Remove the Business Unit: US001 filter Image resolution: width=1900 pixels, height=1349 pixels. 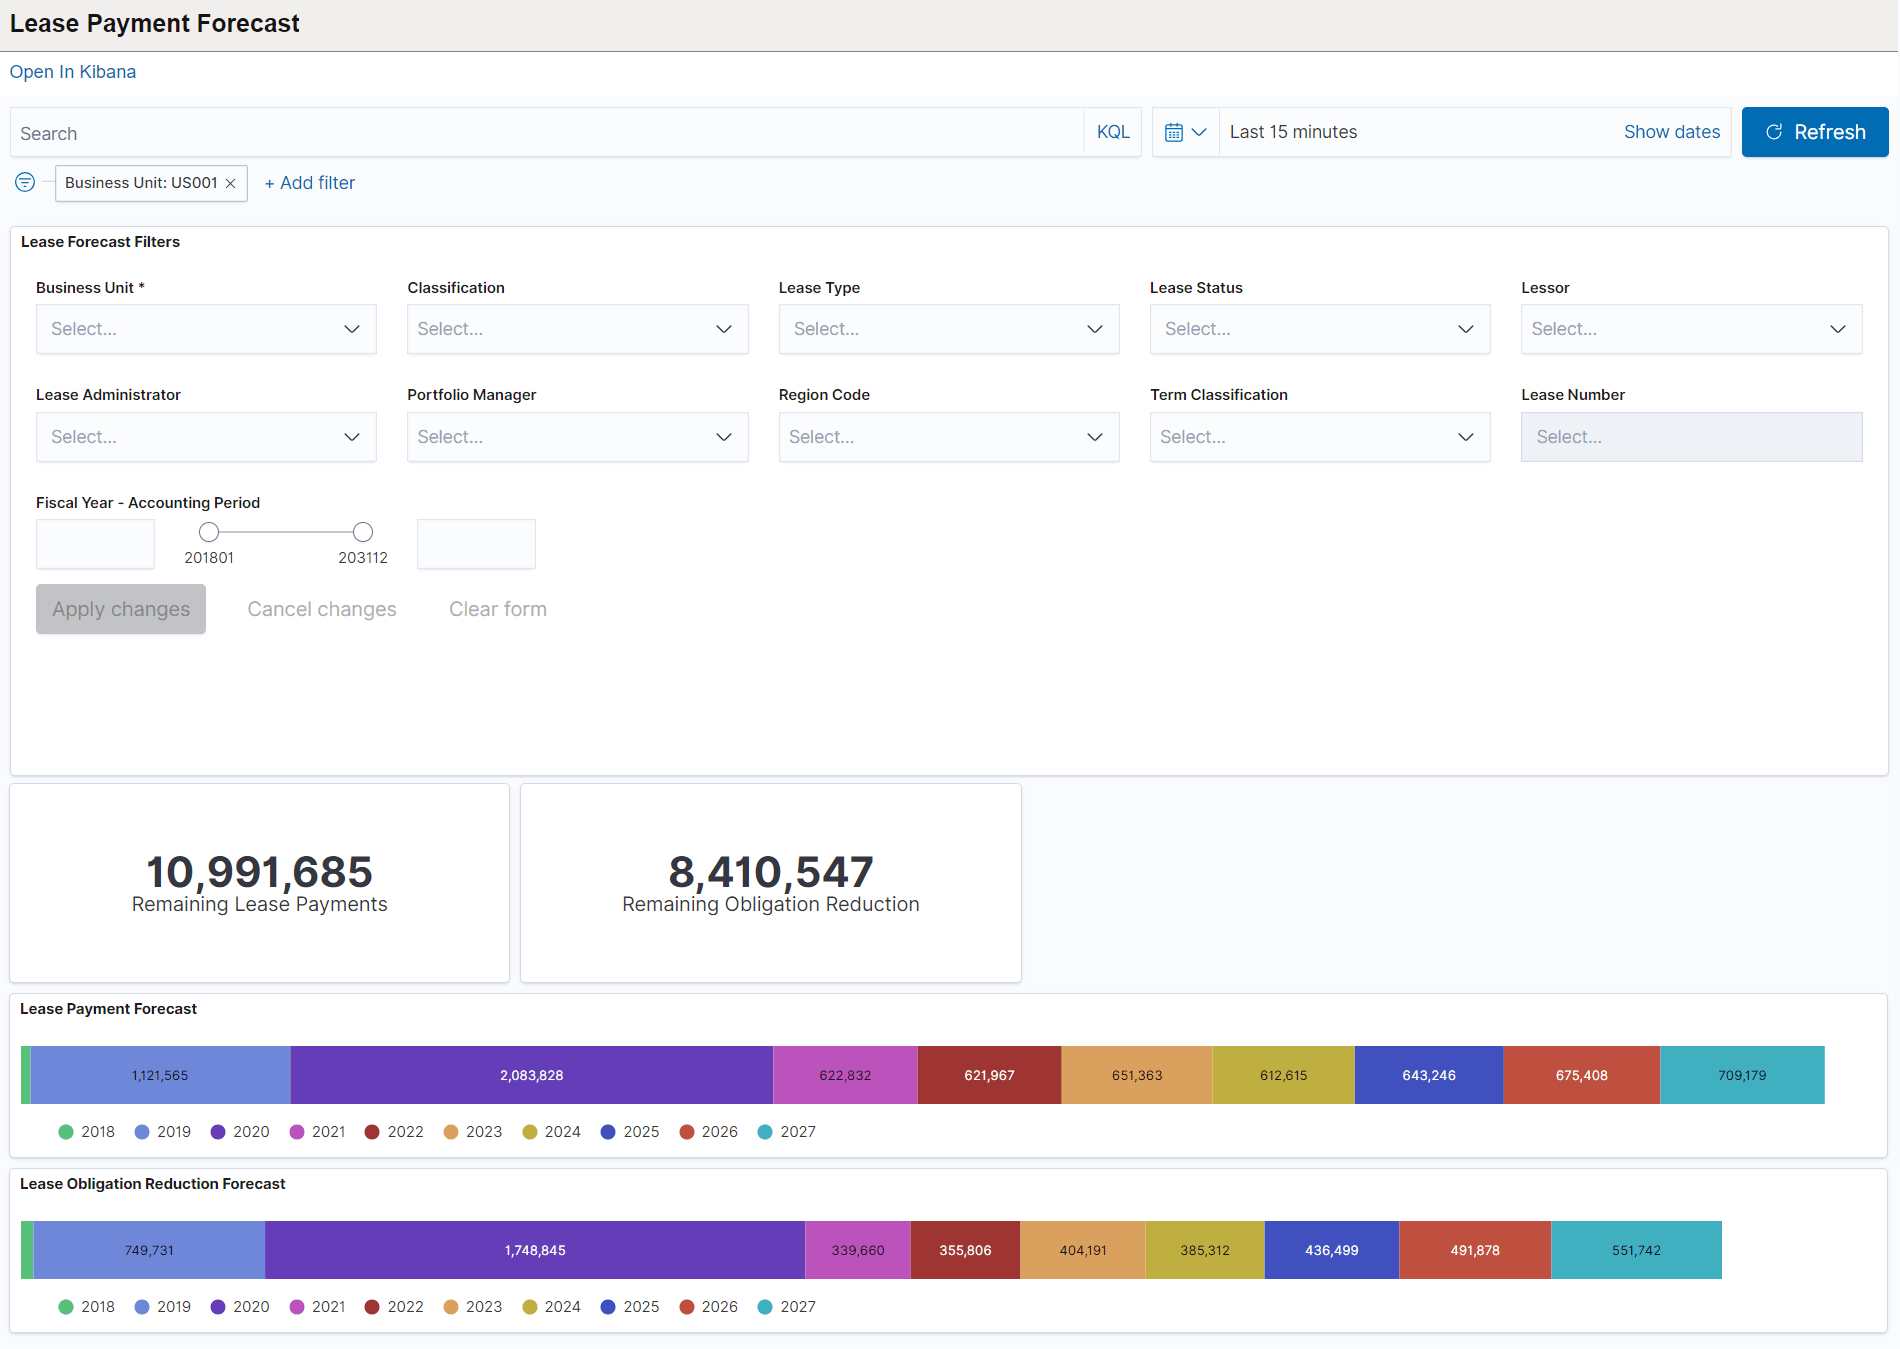[x=230, y=183]
